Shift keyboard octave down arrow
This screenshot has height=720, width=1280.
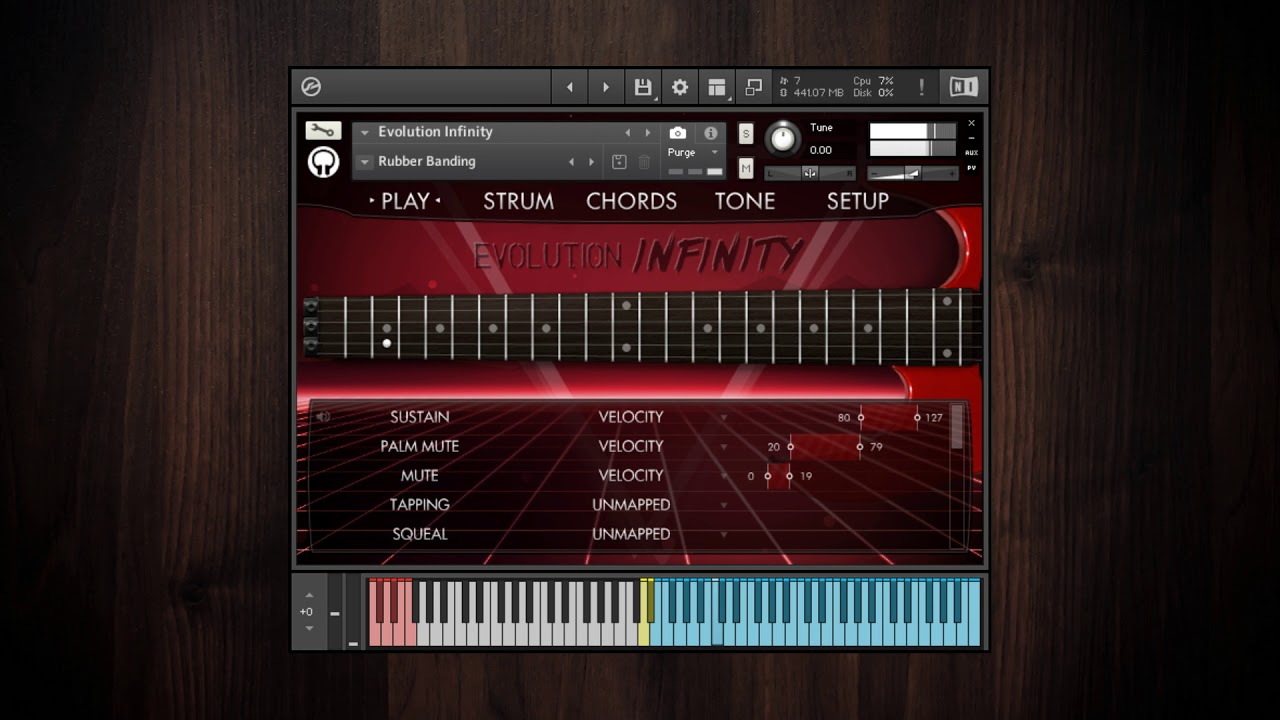(309, 628)
